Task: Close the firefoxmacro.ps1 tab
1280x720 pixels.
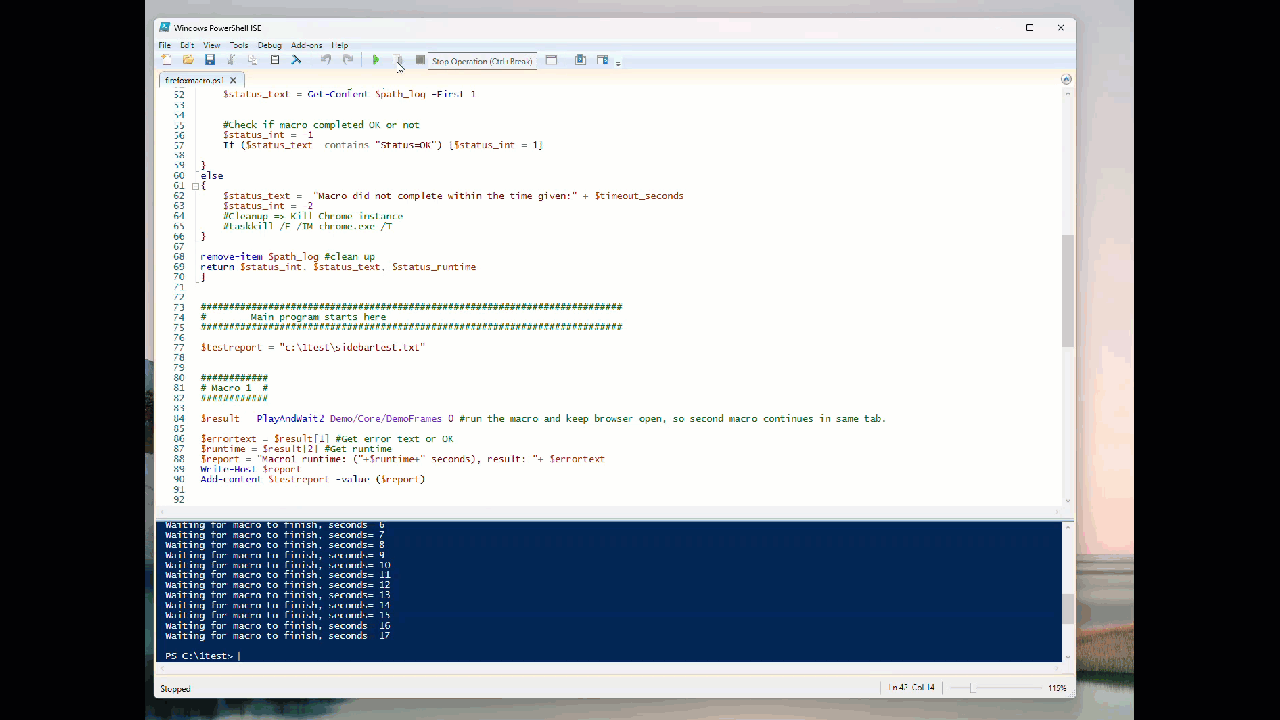Action: [x=233, y=80]
